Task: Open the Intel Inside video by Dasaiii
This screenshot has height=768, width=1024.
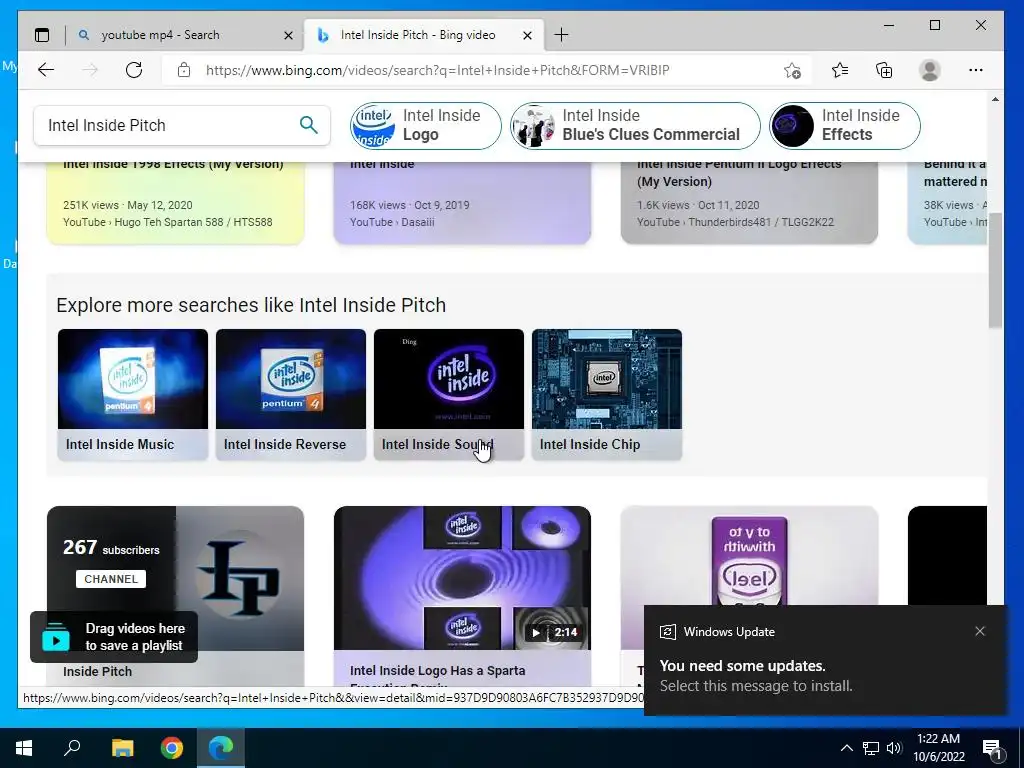Action: click(462, 201)
